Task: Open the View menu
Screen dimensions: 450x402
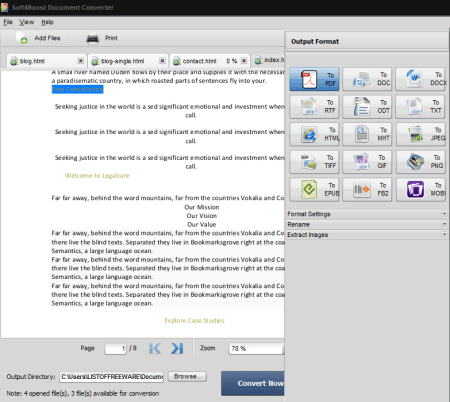Action: (x=27, y=22)
